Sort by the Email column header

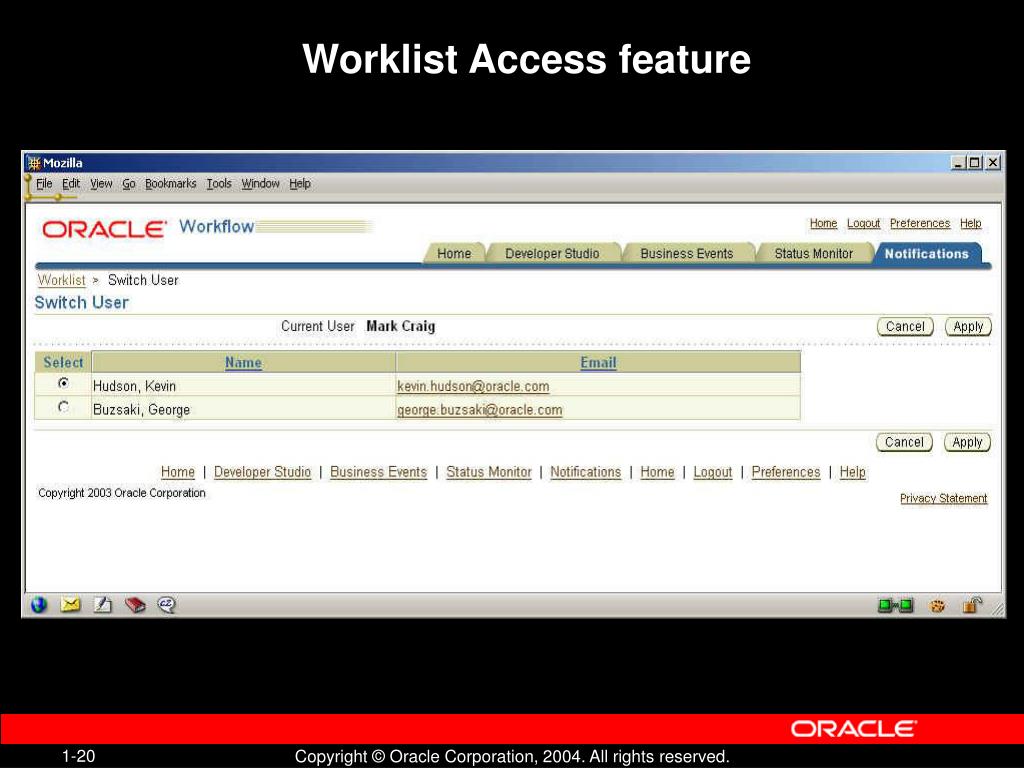[598, 362]
